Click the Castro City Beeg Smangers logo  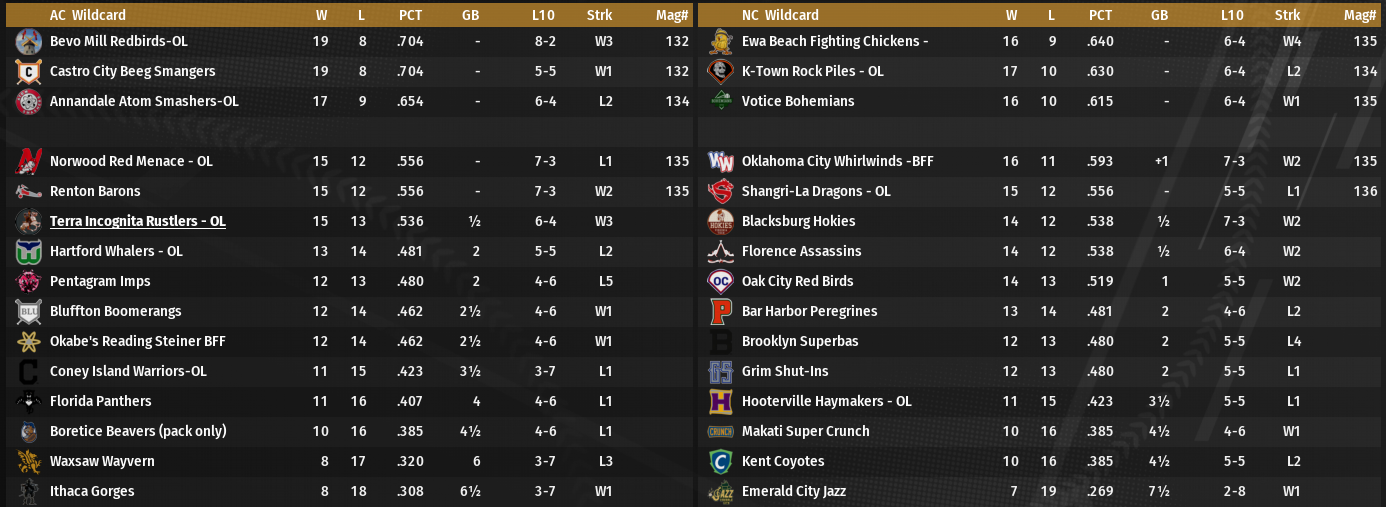click(28, 72)
